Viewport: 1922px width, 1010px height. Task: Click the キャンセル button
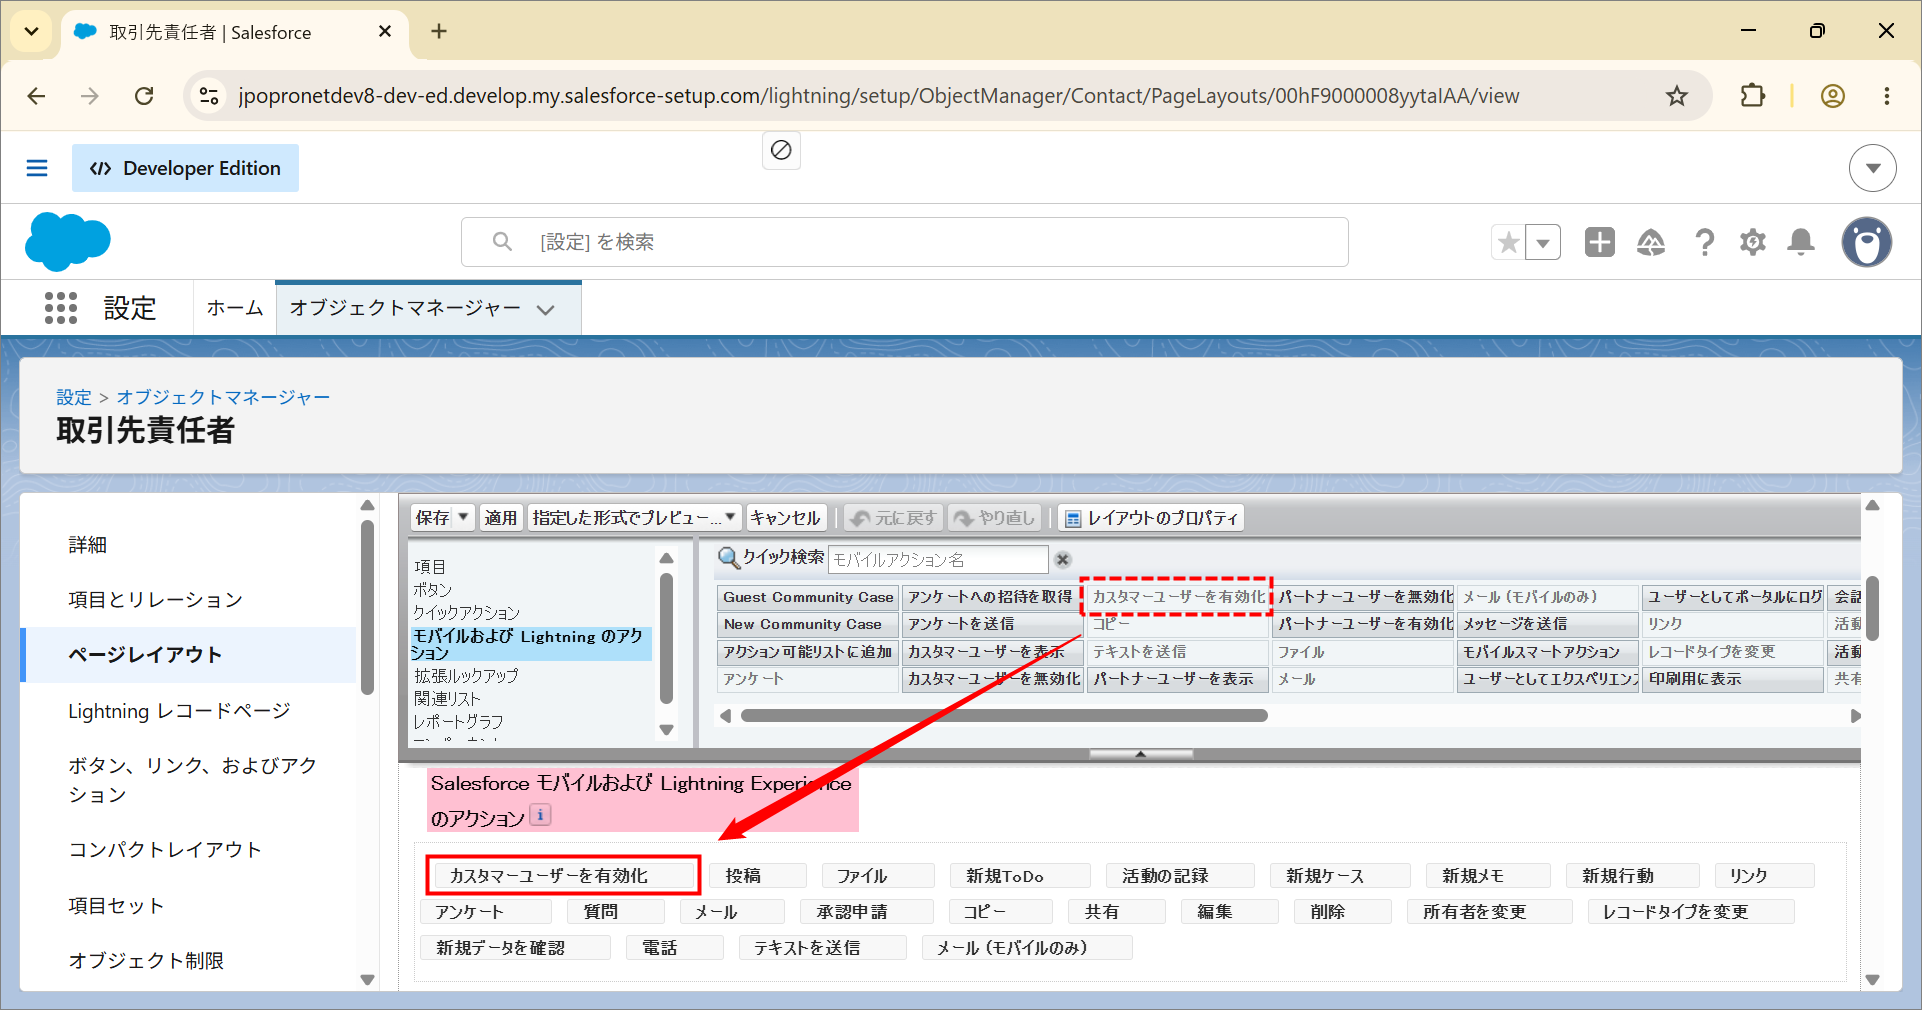click(785, 517)
